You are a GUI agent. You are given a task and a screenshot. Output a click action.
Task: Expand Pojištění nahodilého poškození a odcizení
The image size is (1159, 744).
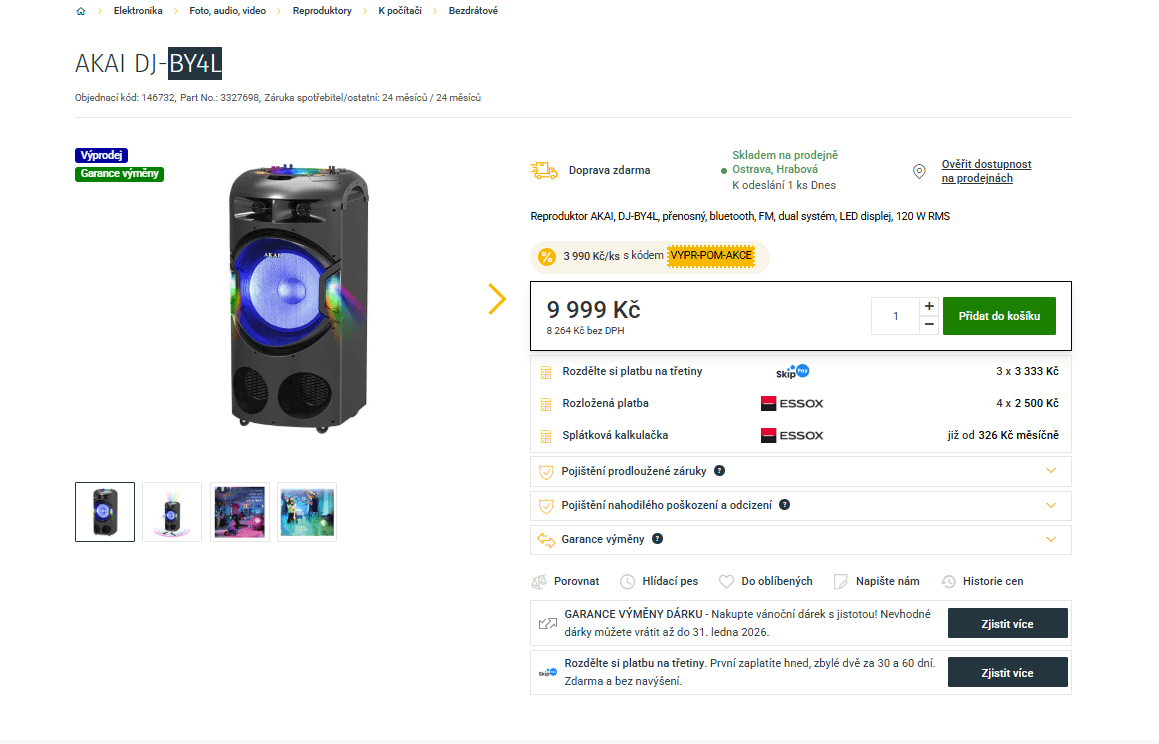tap(1051, 505)
